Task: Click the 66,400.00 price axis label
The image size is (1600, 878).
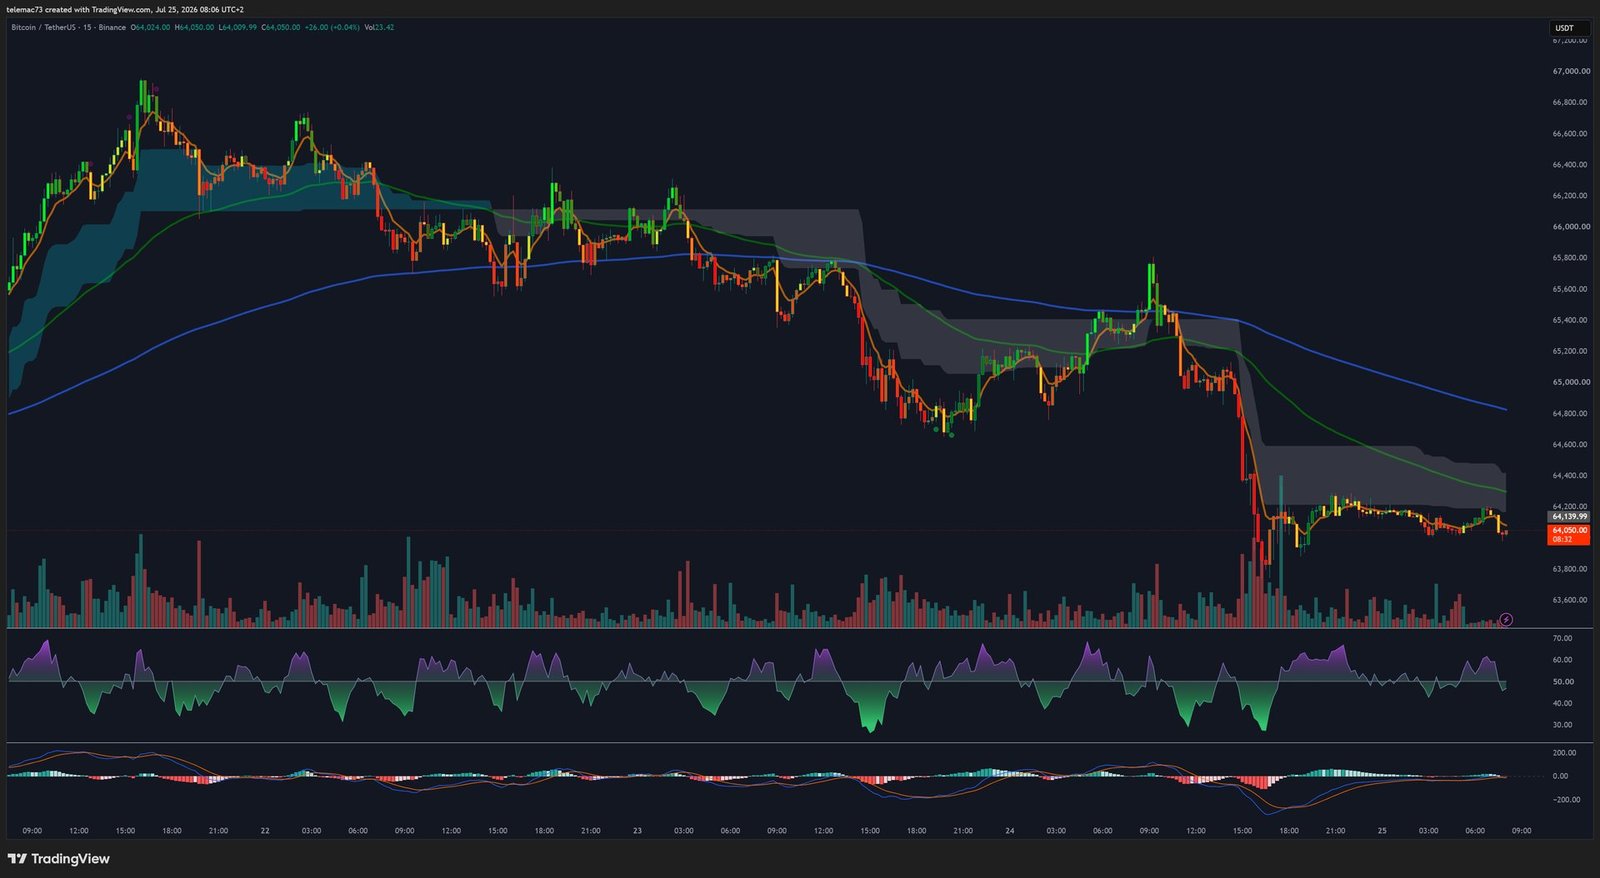Action: point(1571,164)
